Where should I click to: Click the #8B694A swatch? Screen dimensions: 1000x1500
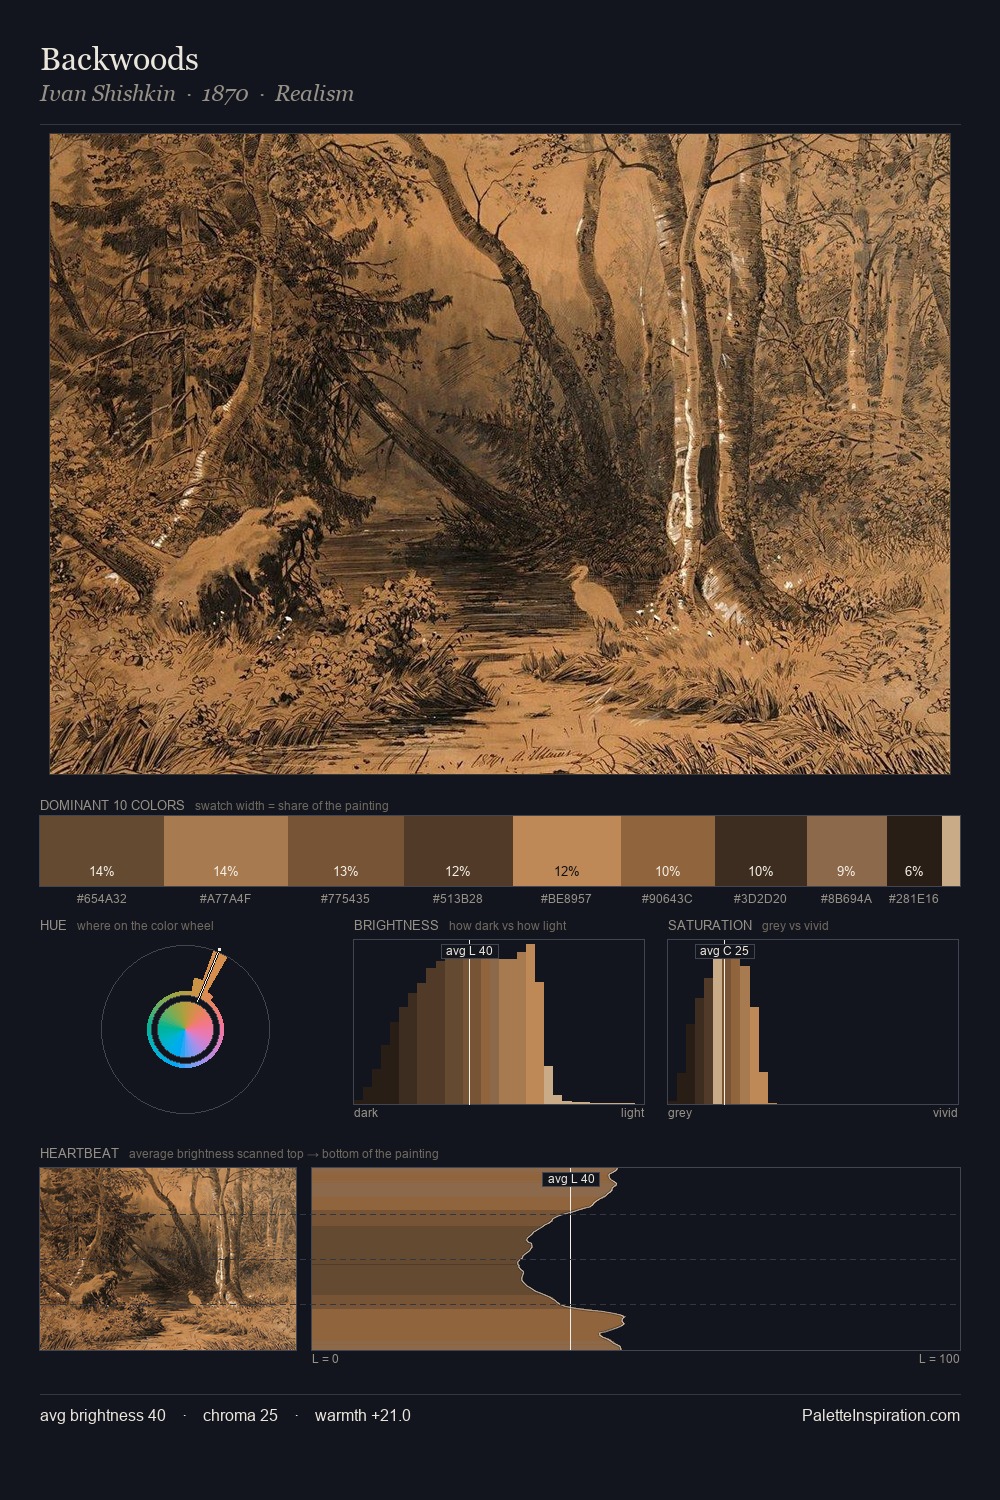tap(847, 851)
